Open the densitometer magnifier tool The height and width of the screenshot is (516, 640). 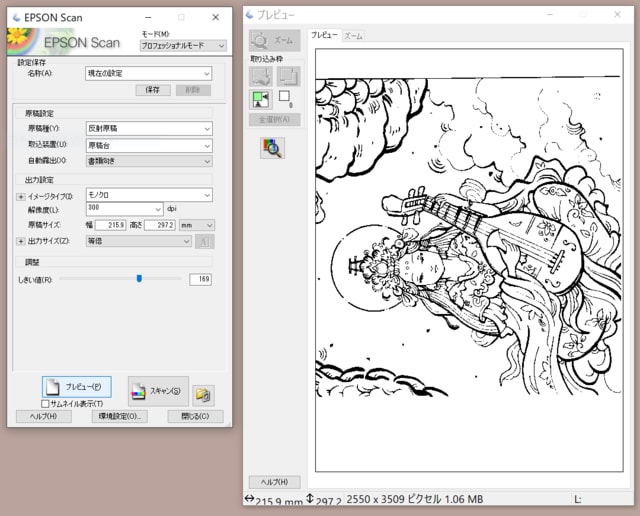point(272,148)
